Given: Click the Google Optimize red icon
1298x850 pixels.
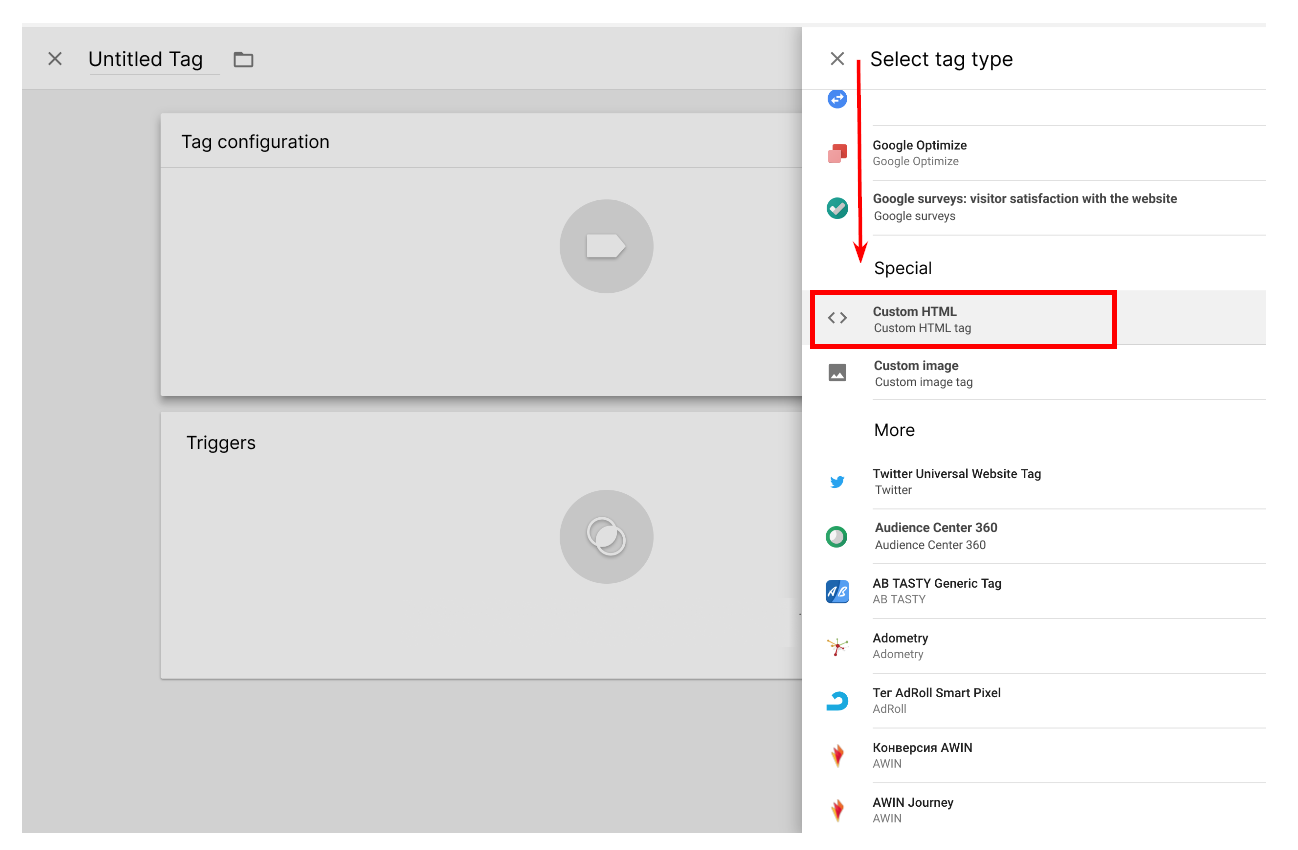Looking at the screenshot, I should (837, 153).
